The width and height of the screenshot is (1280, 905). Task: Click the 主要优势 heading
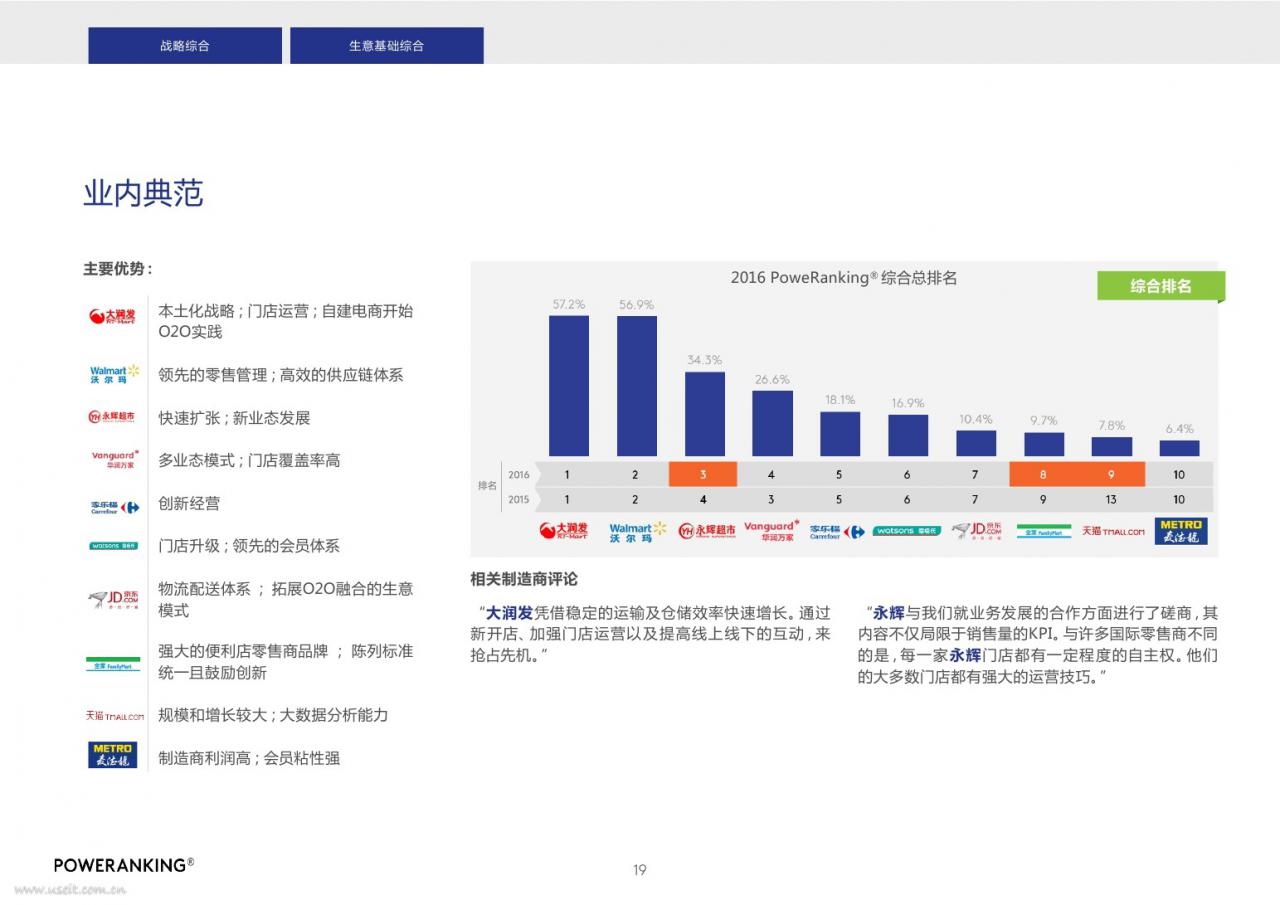click(x=118, y=269)
